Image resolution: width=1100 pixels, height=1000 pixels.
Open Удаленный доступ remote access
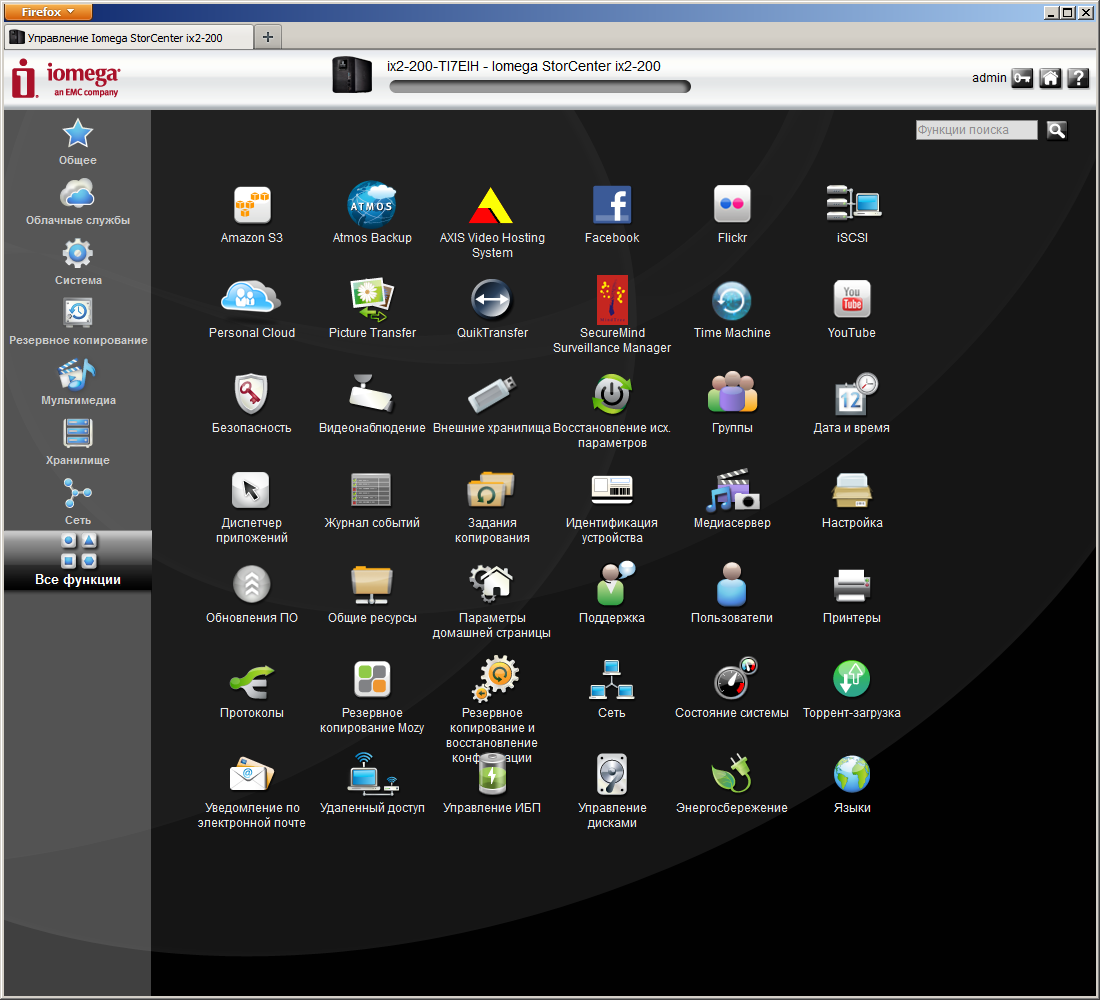tap(373, 773)
